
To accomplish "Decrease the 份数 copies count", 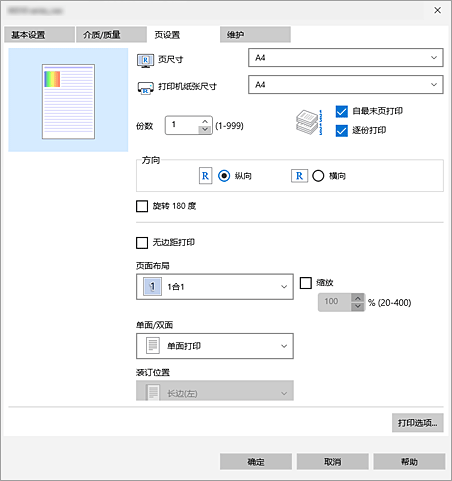I will click(x=205, y=129).
